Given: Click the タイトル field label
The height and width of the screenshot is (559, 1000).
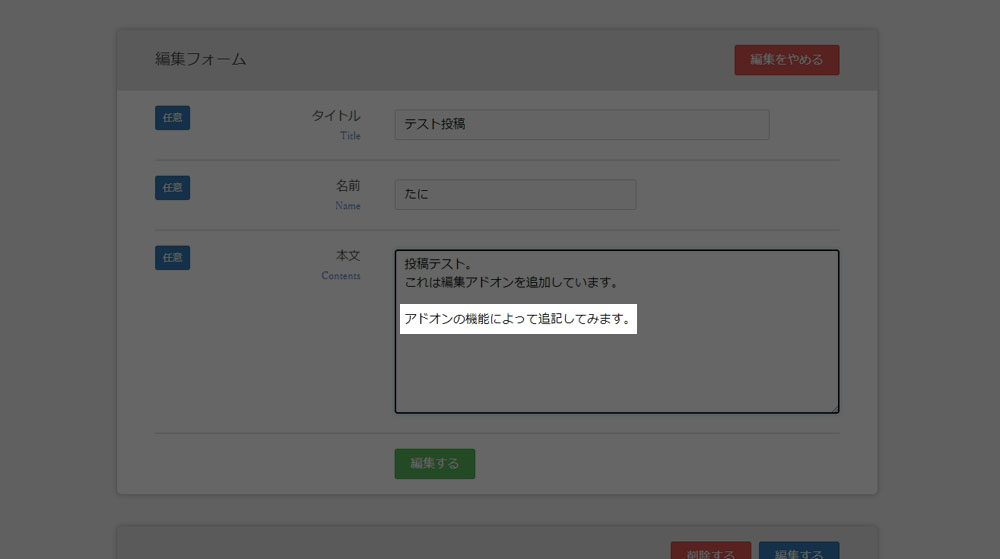Looking at the screenshot, I should [336, 116].
